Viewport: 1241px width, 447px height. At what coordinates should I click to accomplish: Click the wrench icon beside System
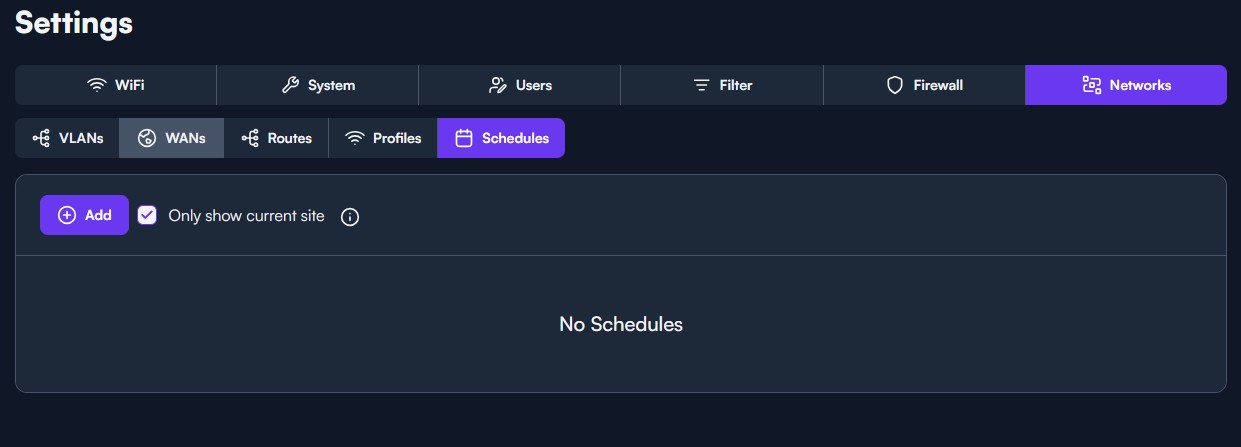(290, 85)
